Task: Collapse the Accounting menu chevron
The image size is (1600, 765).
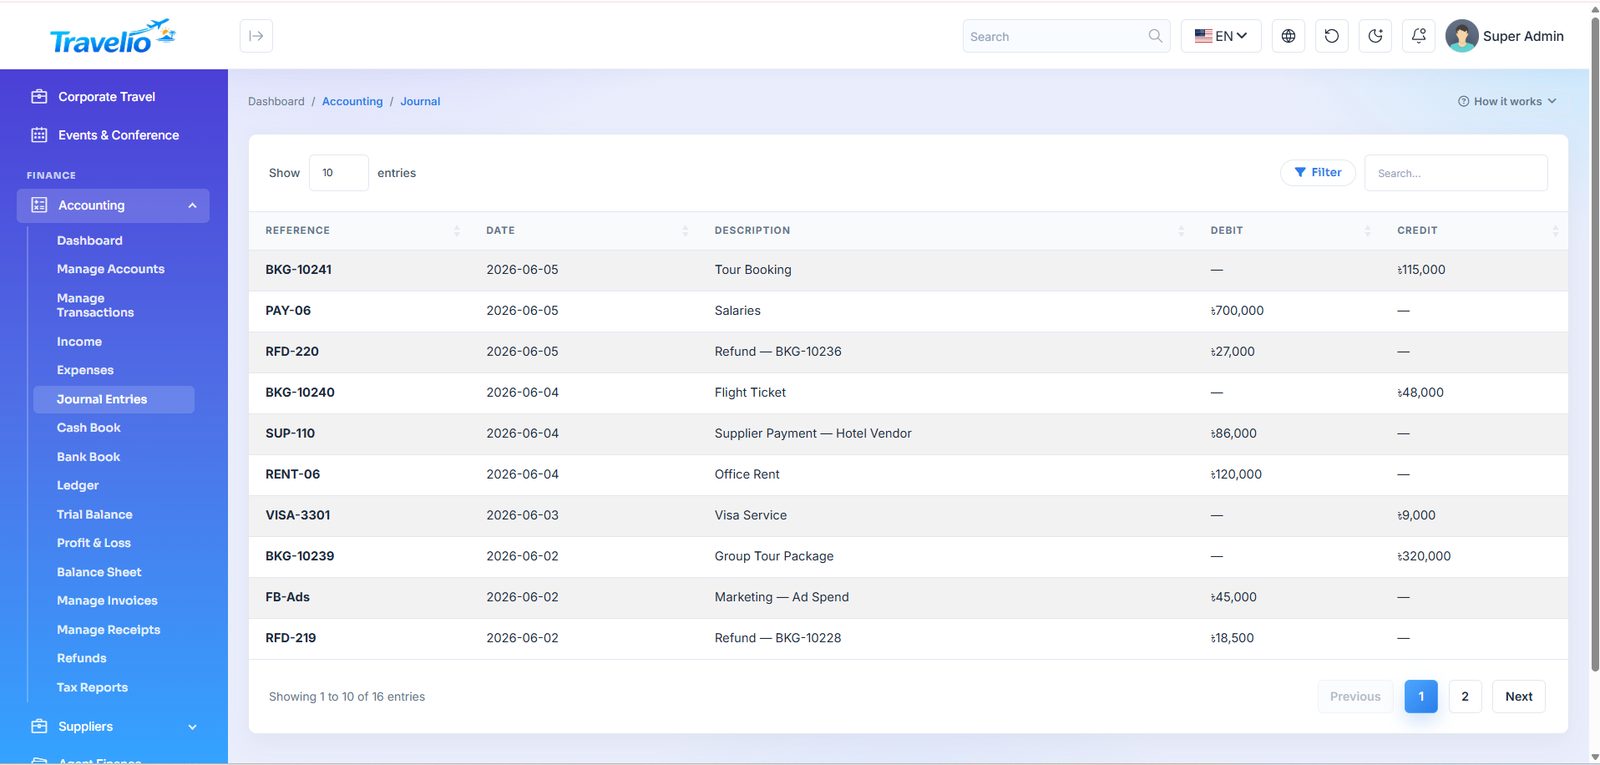Action: click(x=192, y=205)
